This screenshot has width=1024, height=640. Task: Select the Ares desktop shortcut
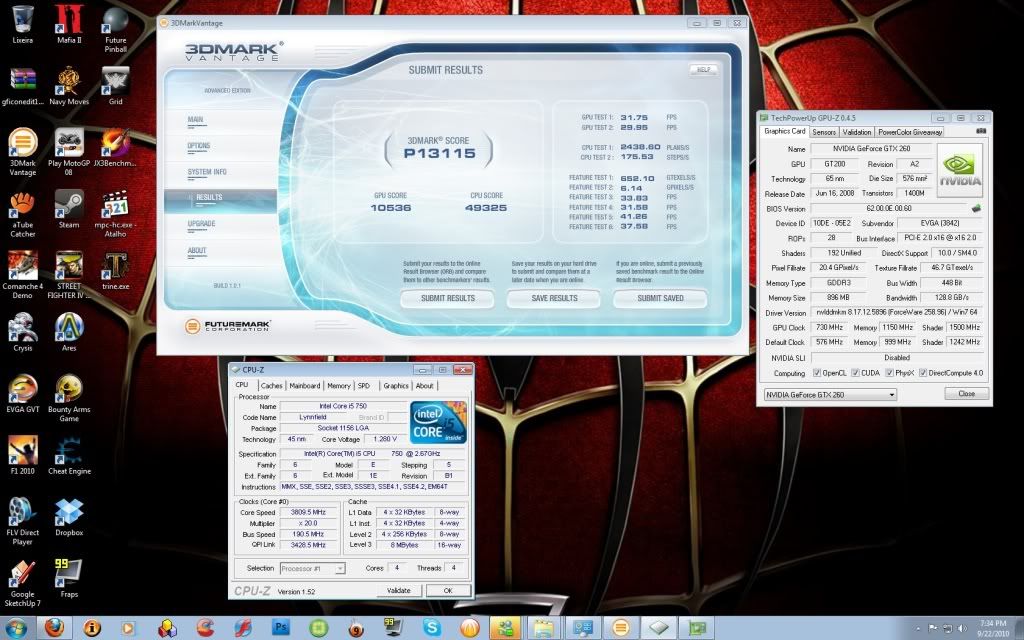(x=69, y=332)
